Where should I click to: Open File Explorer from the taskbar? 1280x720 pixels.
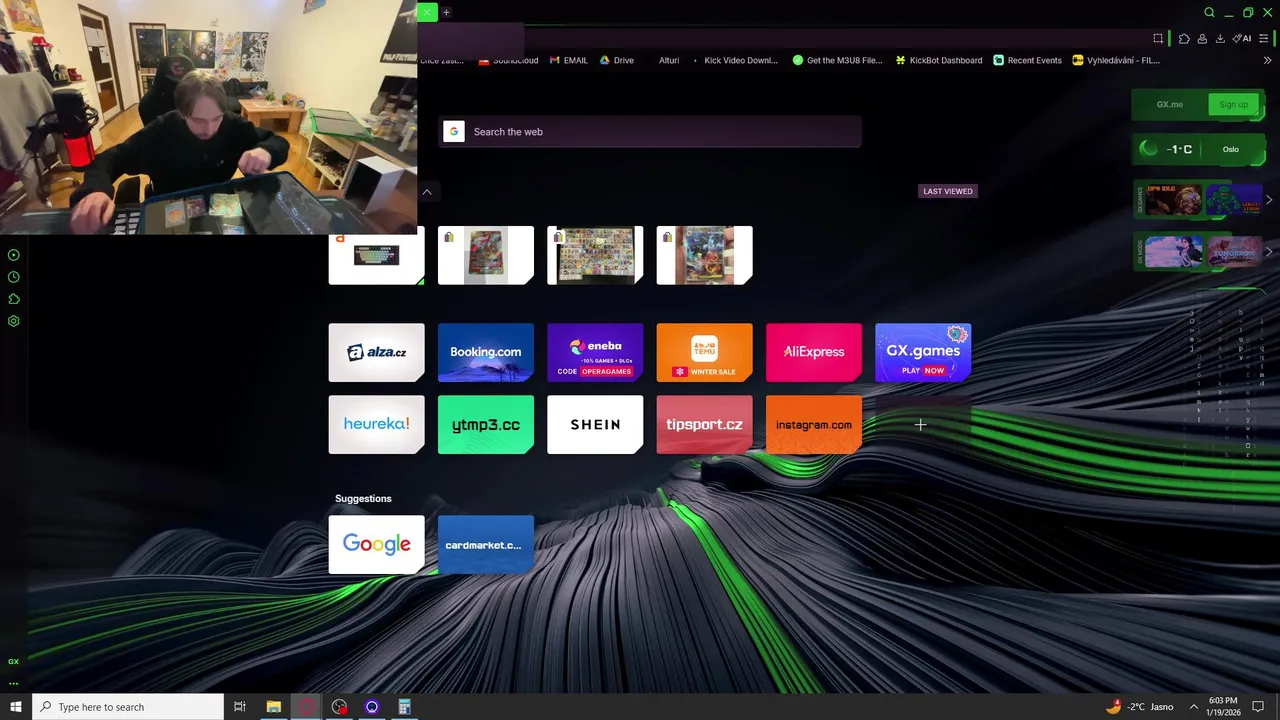273,707
